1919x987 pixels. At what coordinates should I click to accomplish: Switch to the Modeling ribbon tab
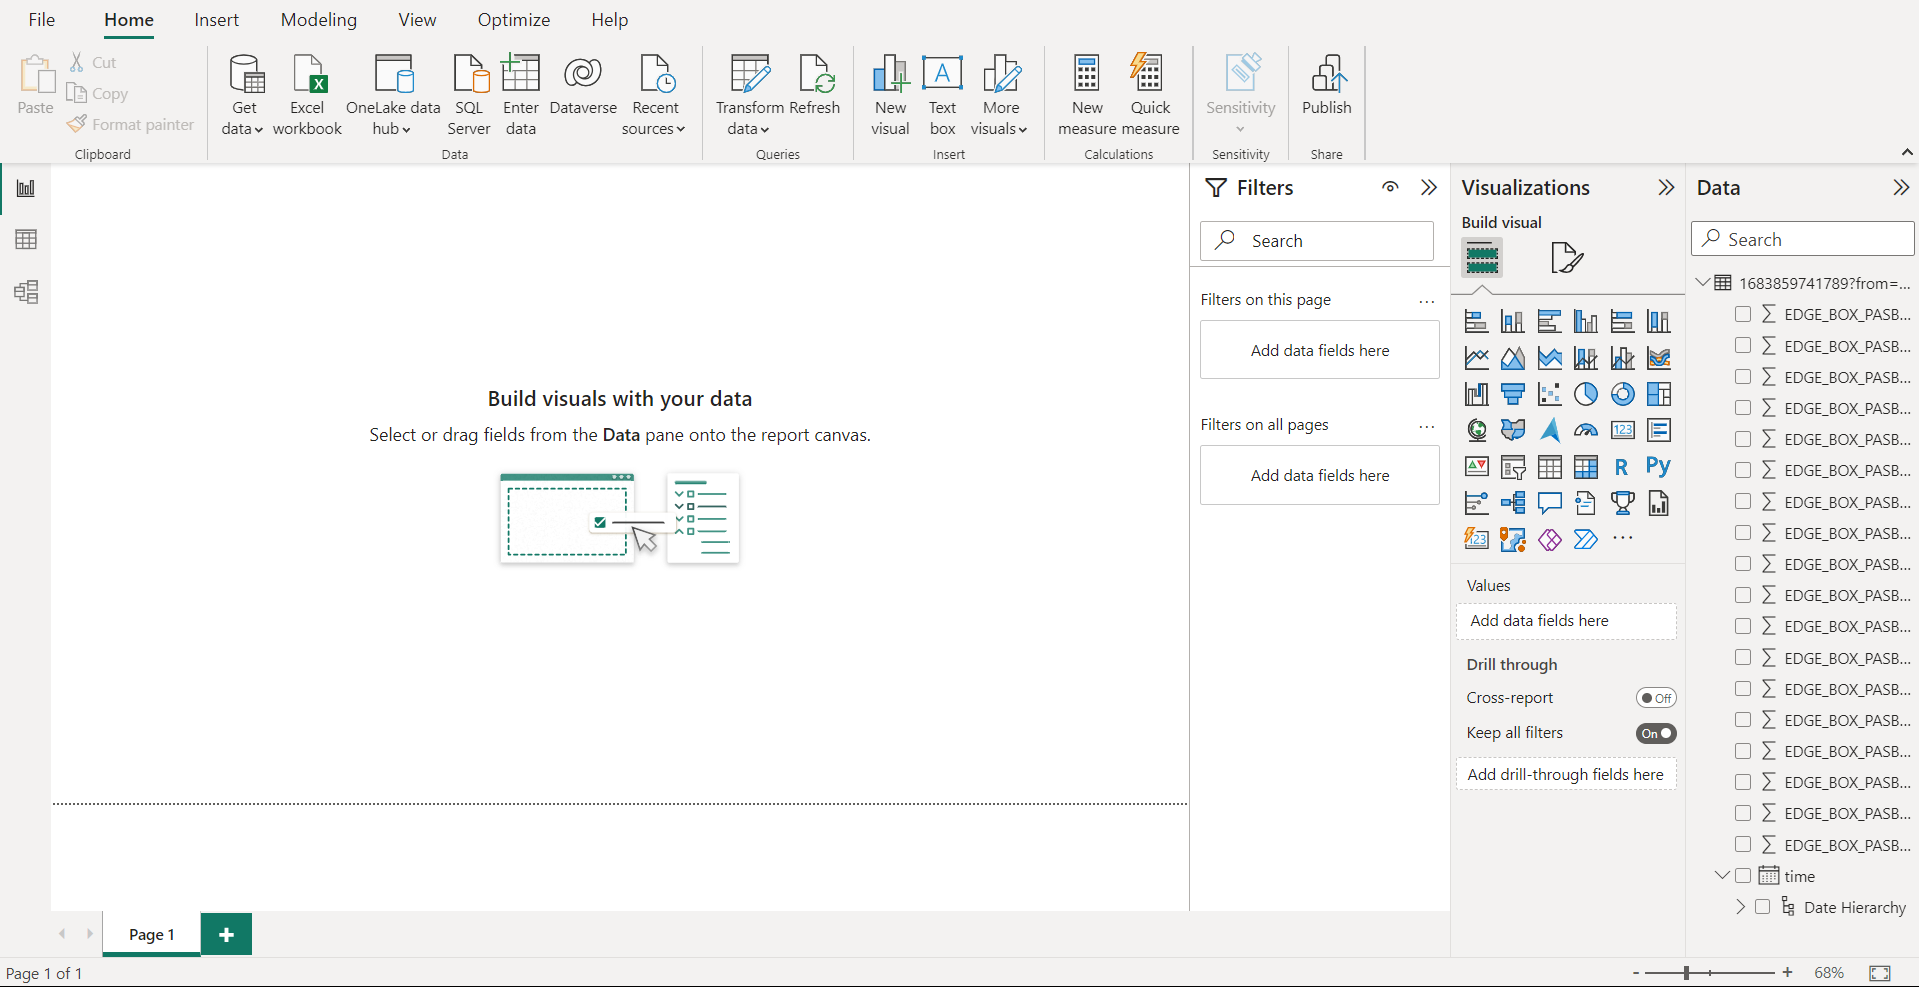click(x=319, y=20)
